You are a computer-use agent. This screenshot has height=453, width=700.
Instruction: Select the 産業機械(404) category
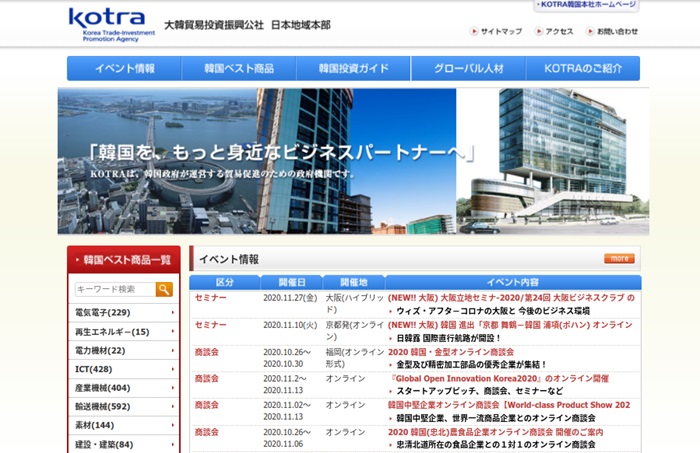(103, 388)
